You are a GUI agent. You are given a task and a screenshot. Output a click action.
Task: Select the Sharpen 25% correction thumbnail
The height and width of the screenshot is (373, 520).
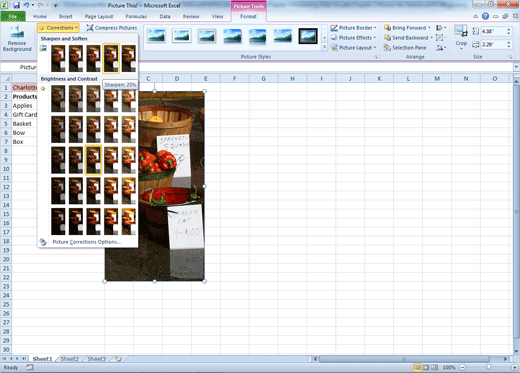111,59
